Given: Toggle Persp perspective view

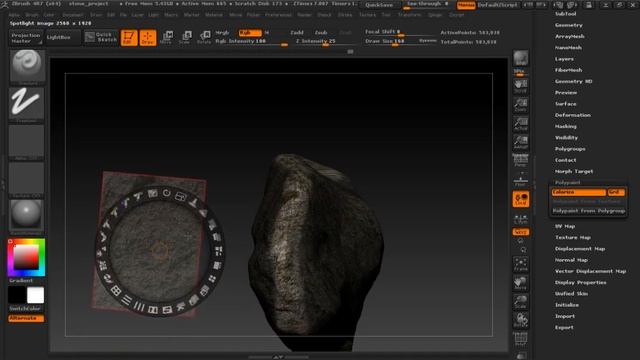Looking at the screenshot, I should tap(520, 160).
